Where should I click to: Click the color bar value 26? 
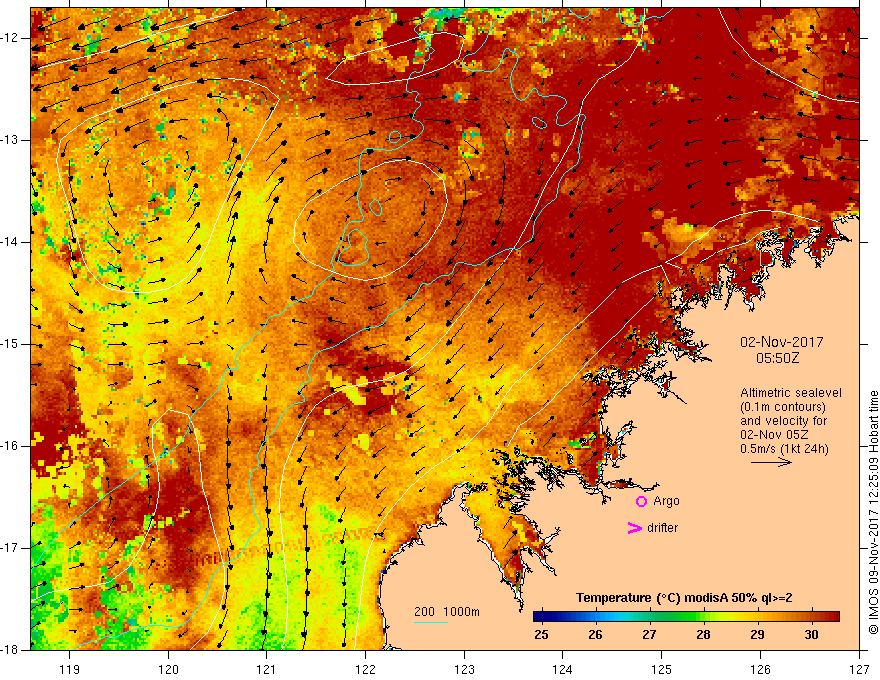595,635
